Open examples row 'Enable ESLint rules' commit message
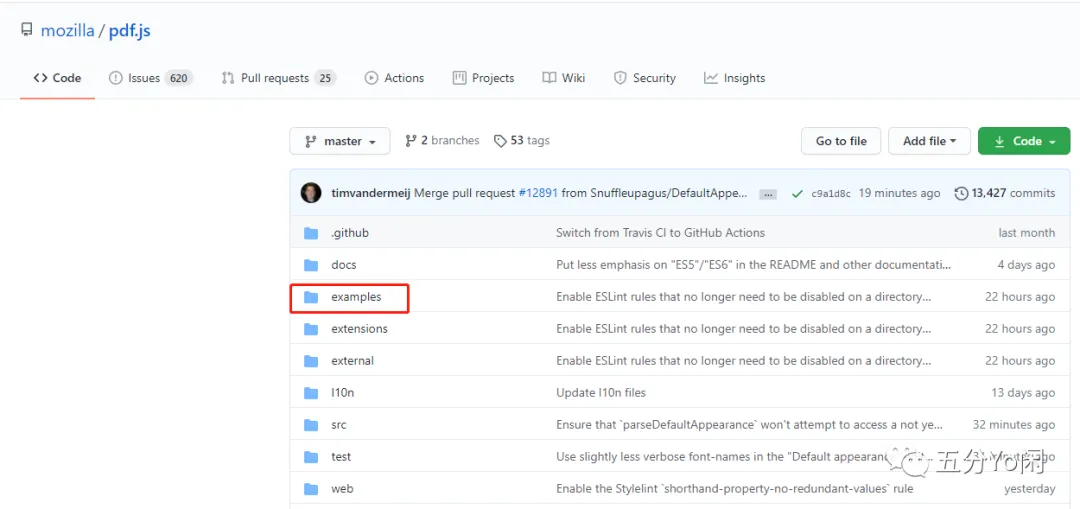Viewport: 1080px width, 509px height. click(x=744, y=297)
